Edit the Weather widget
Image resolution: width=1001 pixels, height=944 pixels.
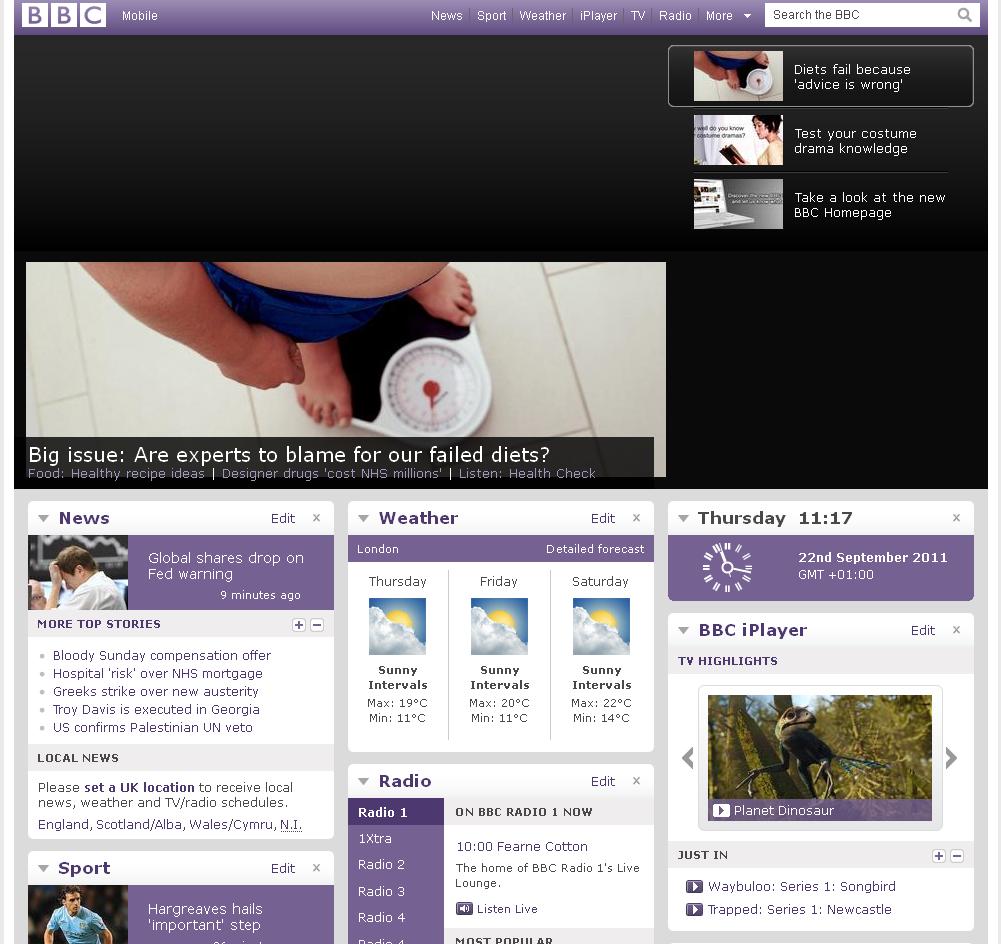coord(603,518)
